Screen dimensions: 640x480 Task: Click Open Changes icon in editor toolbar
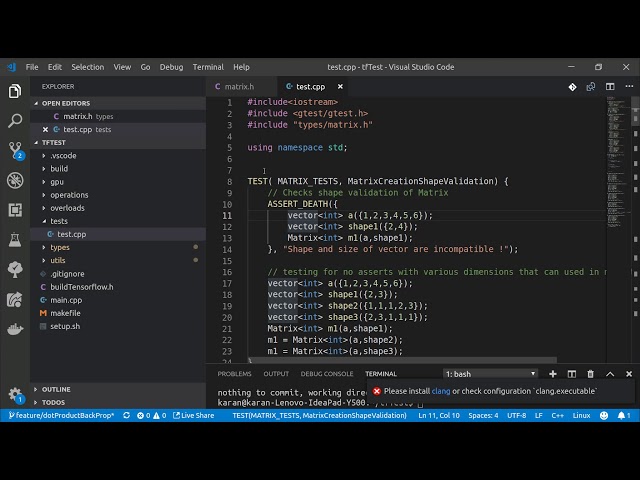click(x=591, y=87)
